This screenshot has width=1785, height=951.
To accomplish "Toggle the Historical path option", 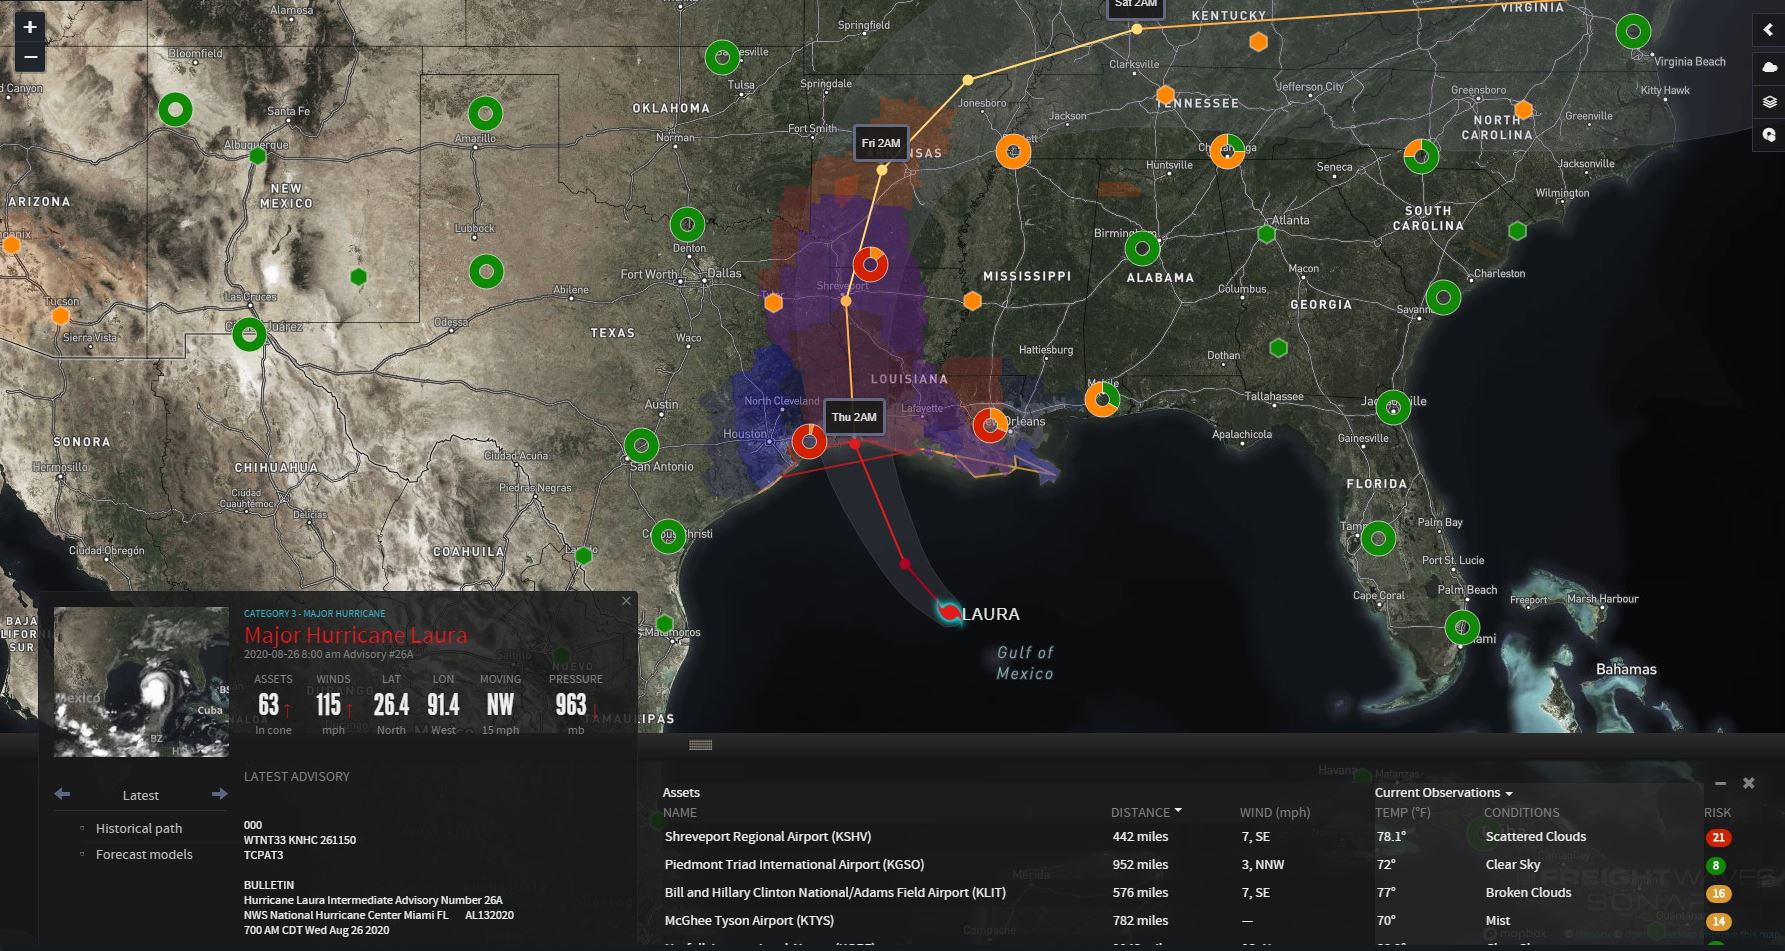I will [x=138, y=828].
